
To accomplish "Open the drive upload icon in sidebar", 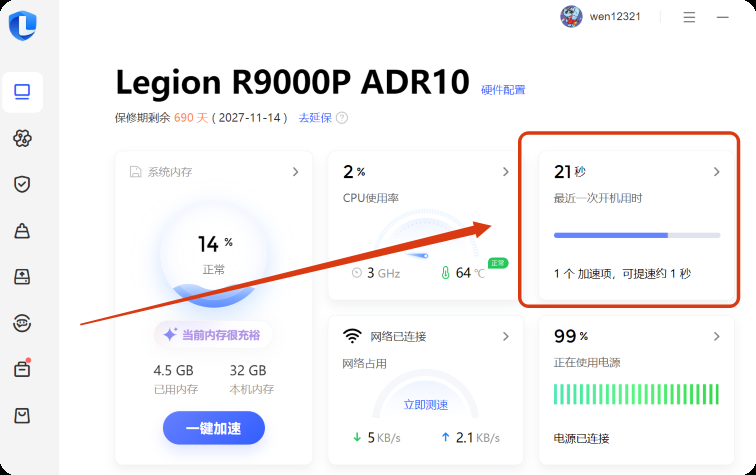I will point(22,276).
